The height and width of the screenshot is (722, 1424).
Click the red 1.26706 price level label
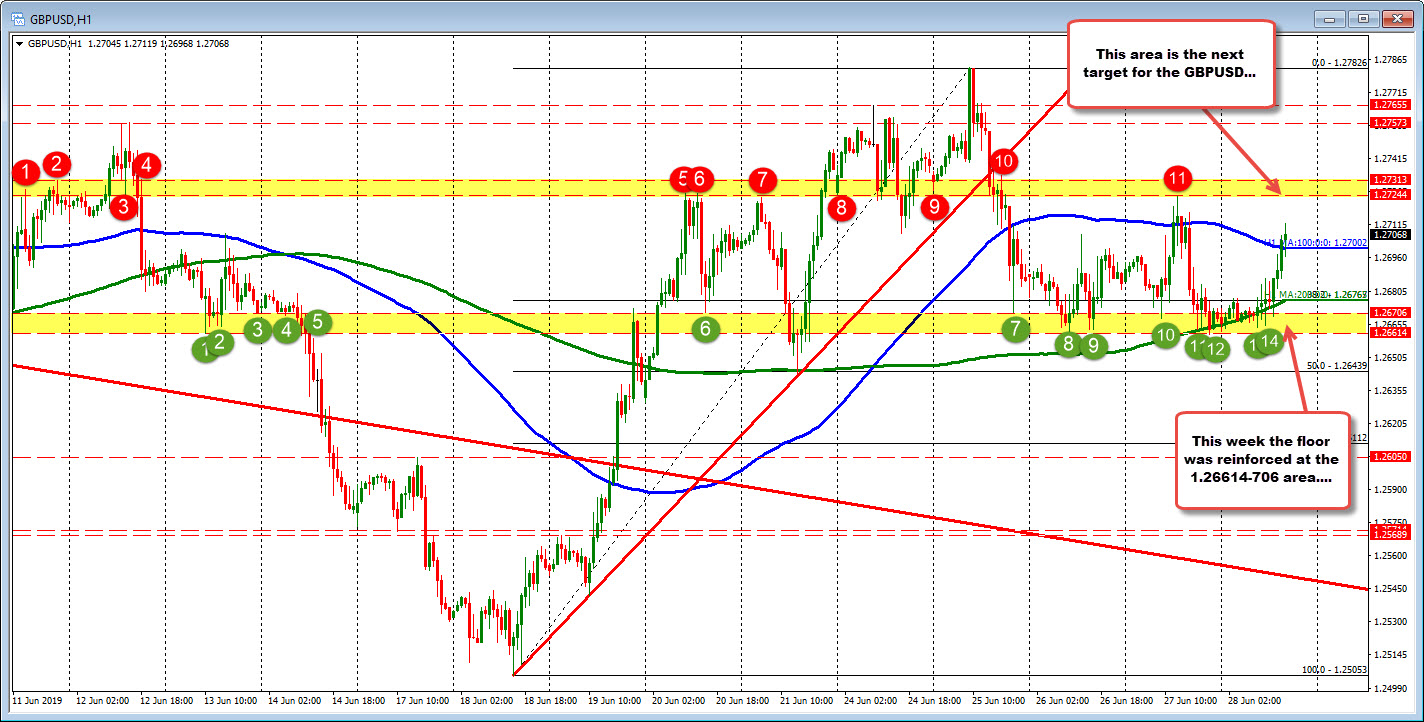tap(1389, 313)
